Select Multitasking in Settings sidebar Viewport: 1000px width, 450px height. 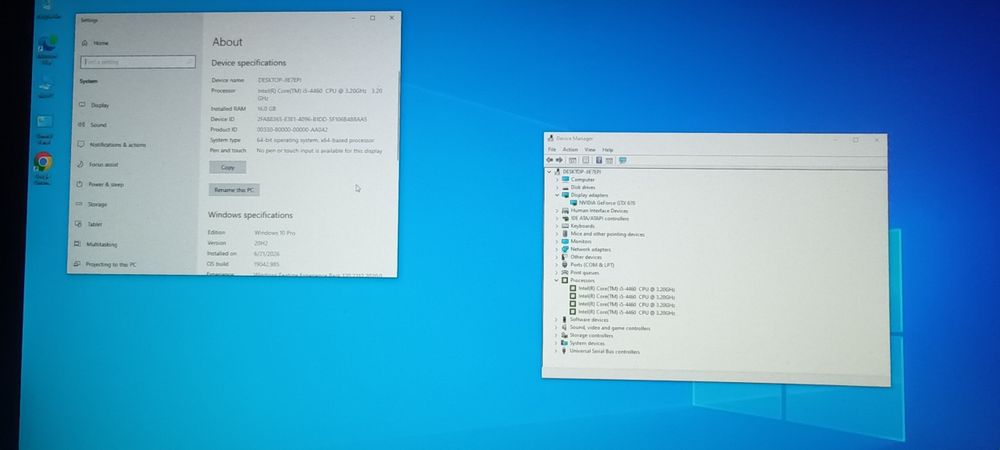(x=96, y=244)
